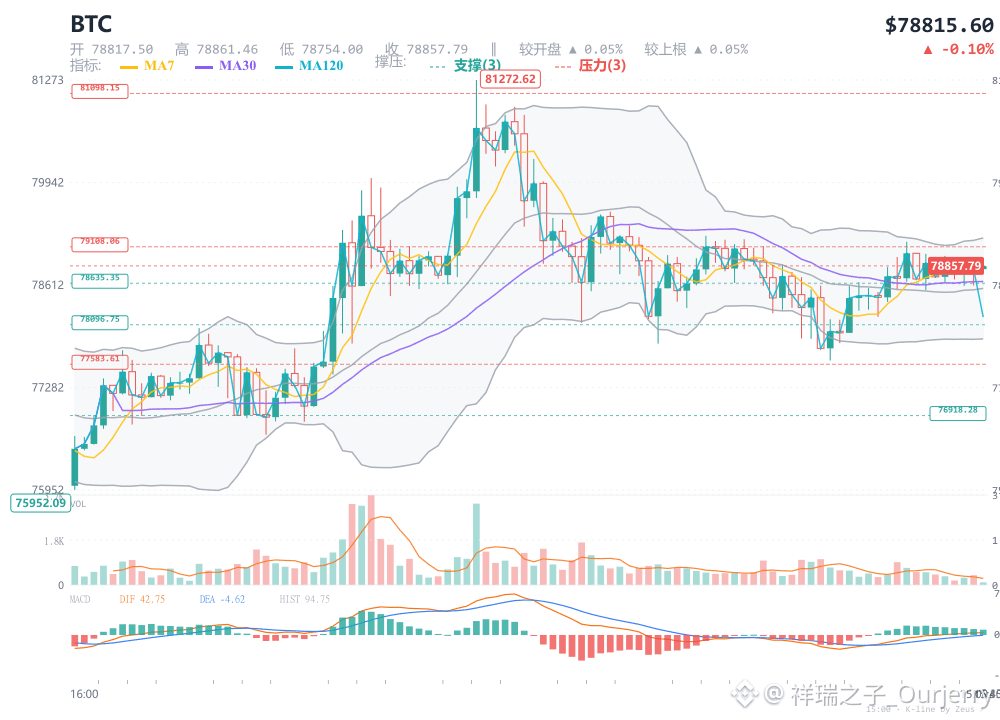Screen dimensions: 1000x720
Task: Click the current price $78815.60
Action: pyautogui.click(x=939, y=26)
